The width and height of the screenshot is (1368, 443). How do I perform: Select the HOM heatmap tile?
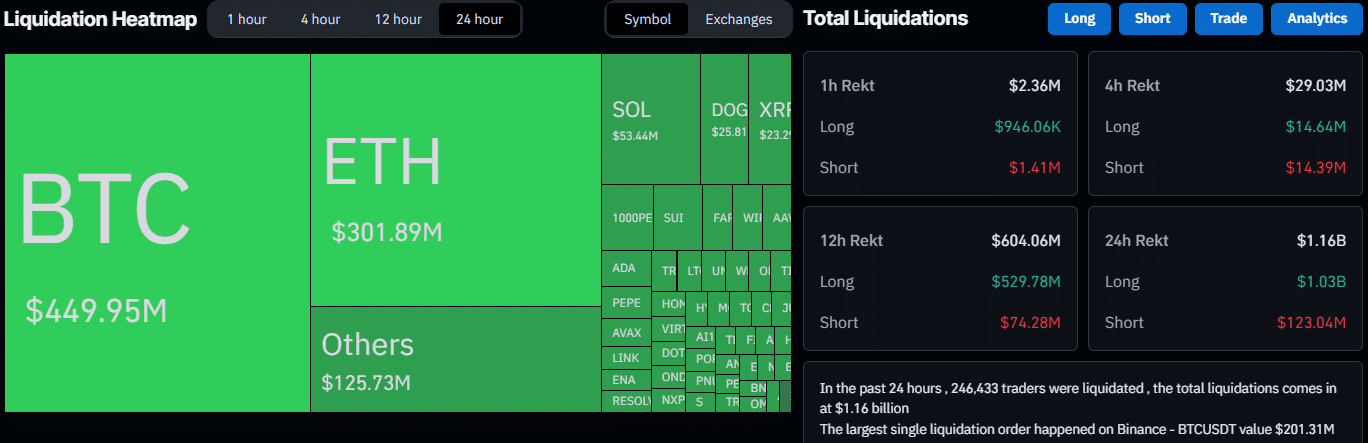669,304
